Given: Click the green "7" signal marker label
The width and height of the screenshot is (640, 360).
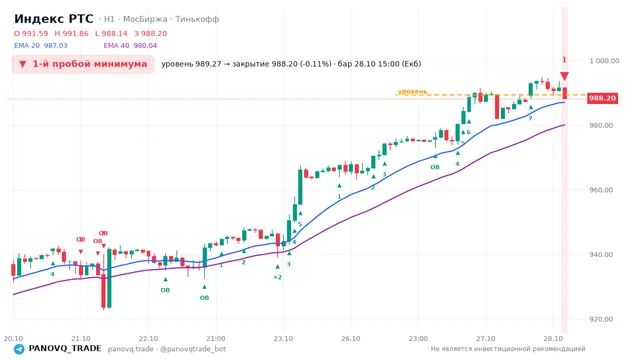Looking at the screenshot, I should tap(531, 118).
